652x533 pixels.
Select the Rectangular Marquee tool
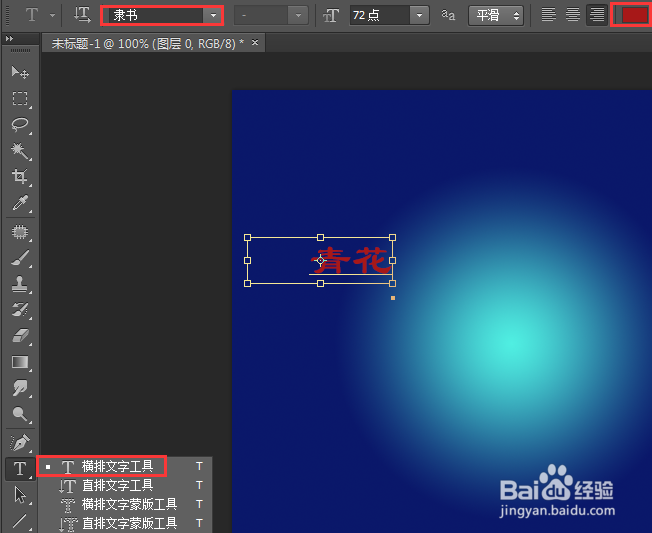20,99
